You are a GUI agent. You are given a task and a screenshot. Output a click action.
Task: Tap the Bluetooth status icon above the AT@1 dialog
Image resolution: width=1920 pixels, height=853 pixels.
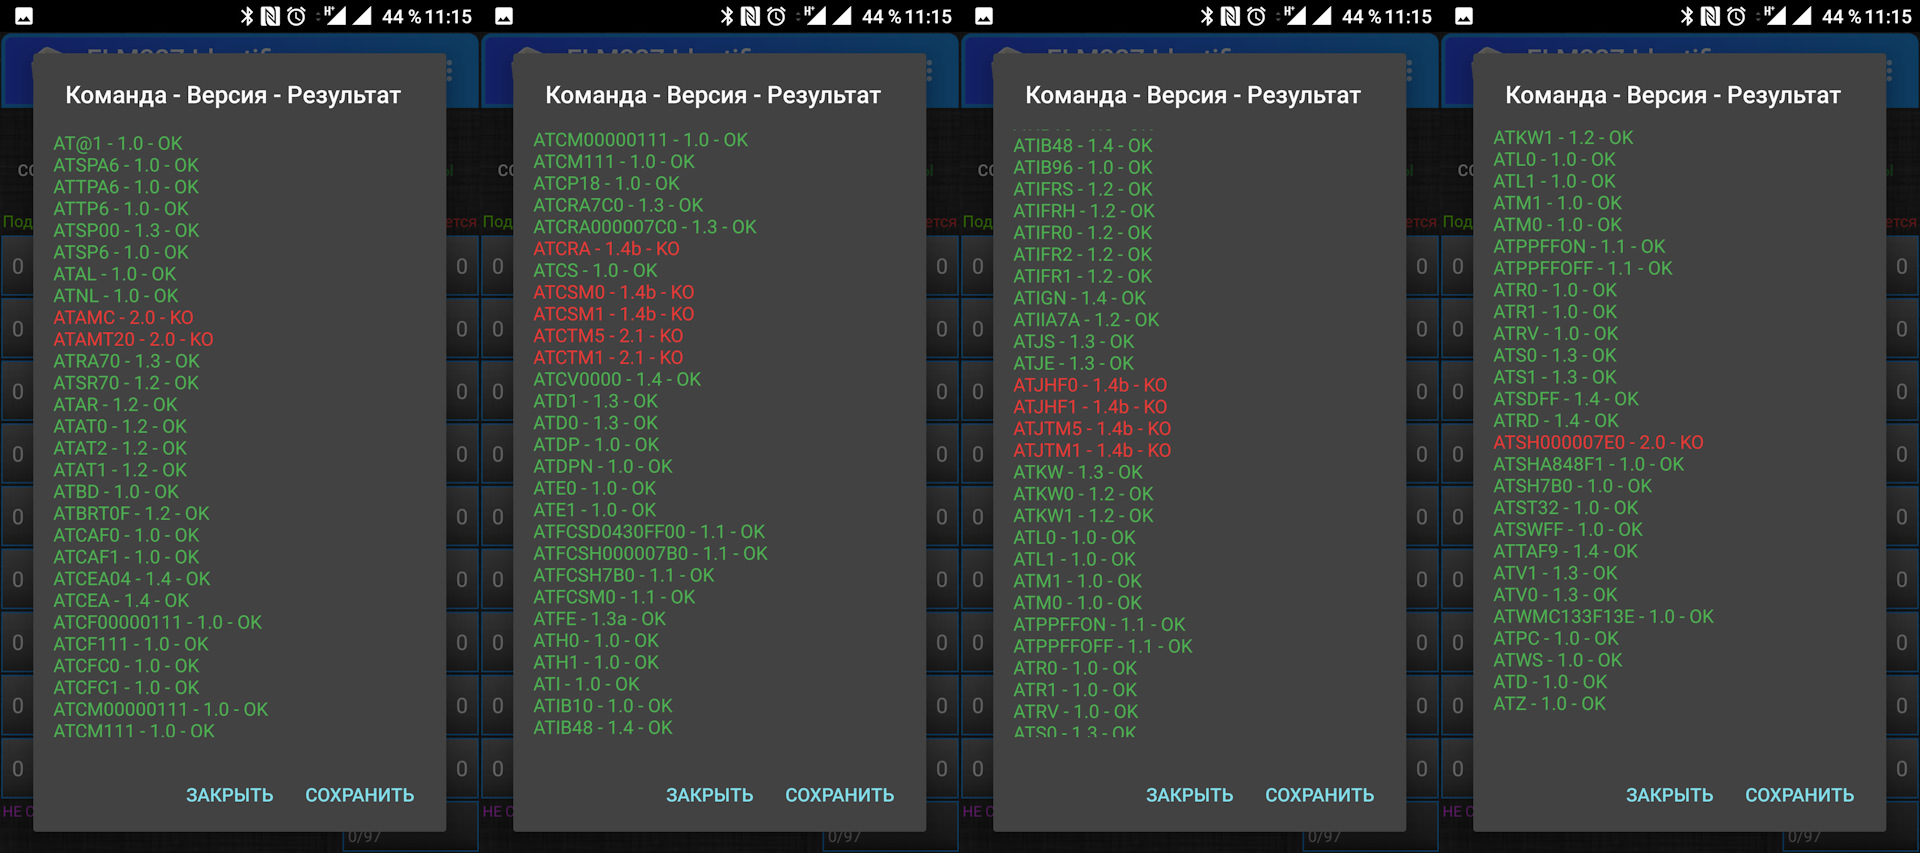tap(247, 16)
